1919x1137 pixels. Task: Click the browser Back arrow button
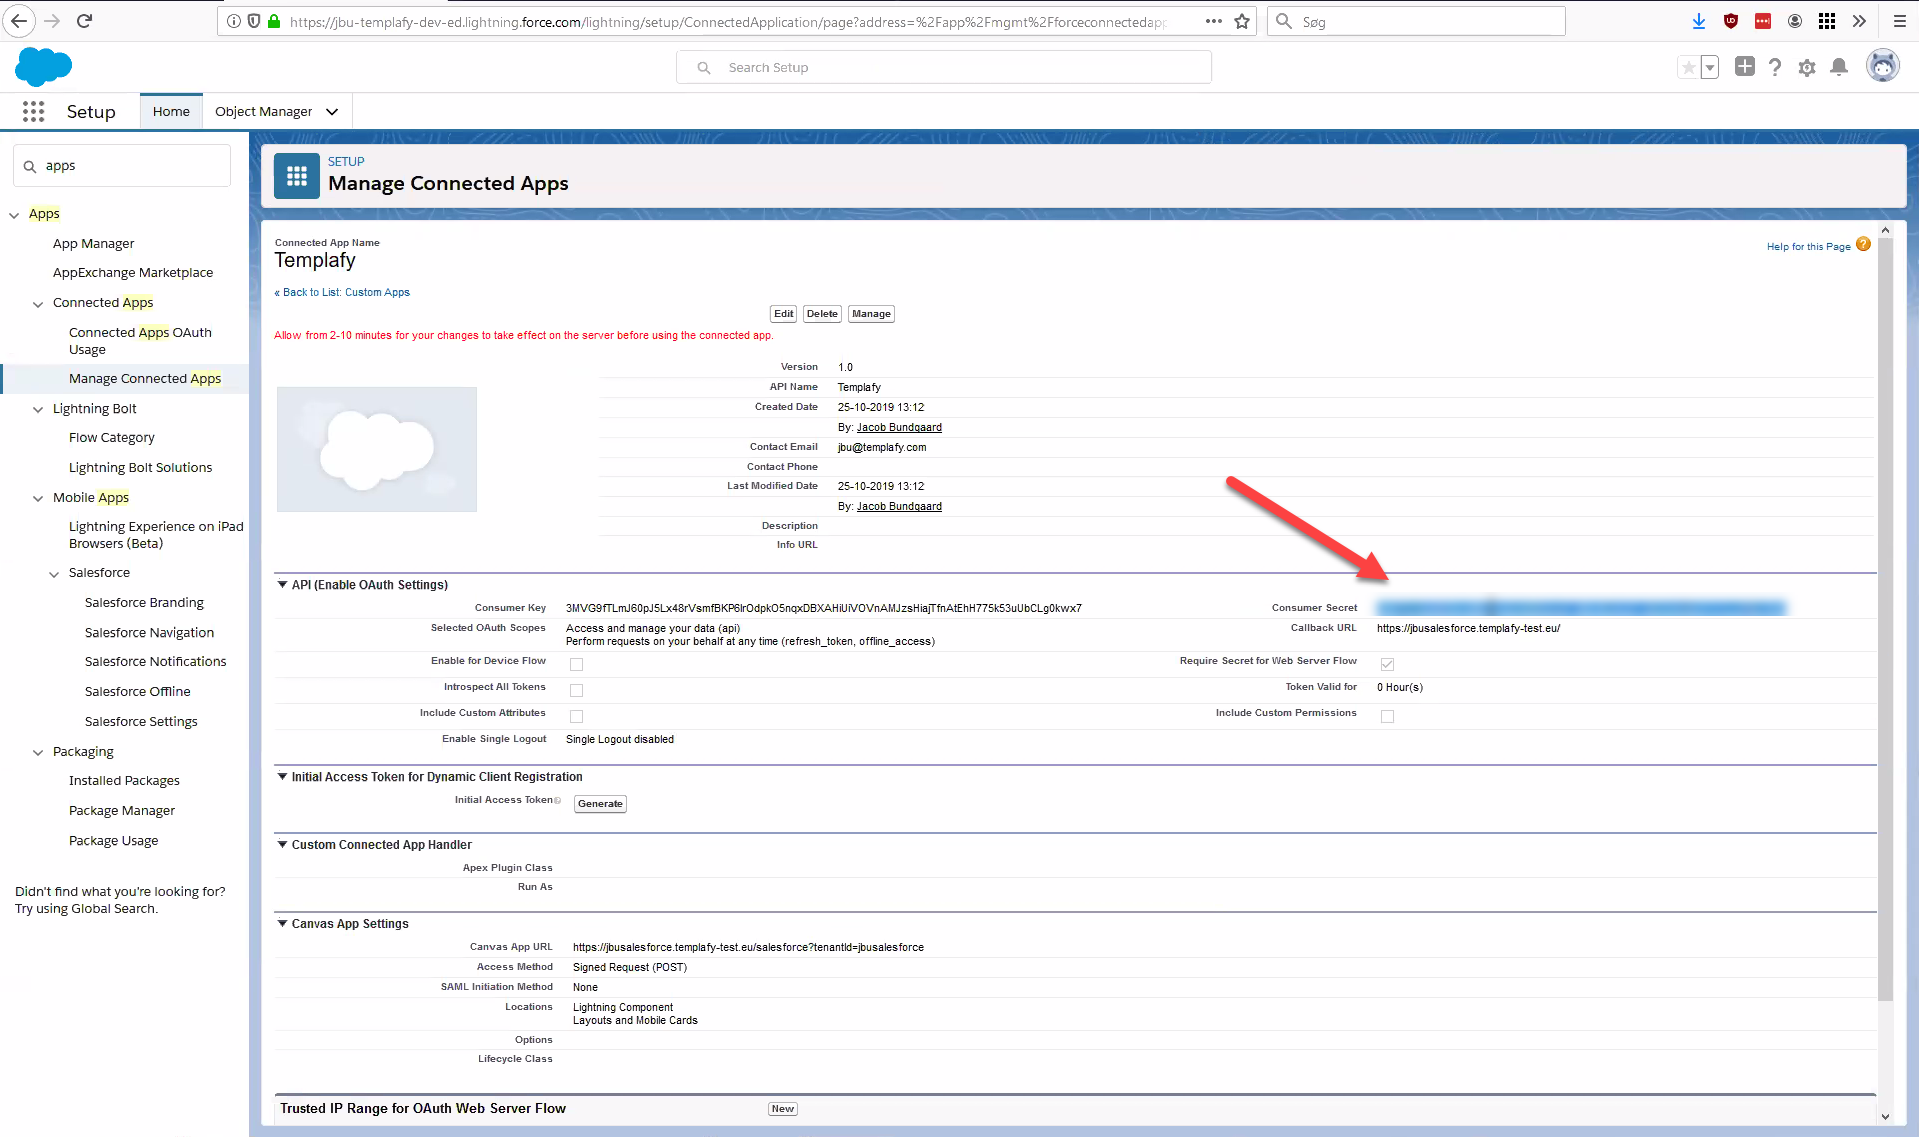[19, 21]
